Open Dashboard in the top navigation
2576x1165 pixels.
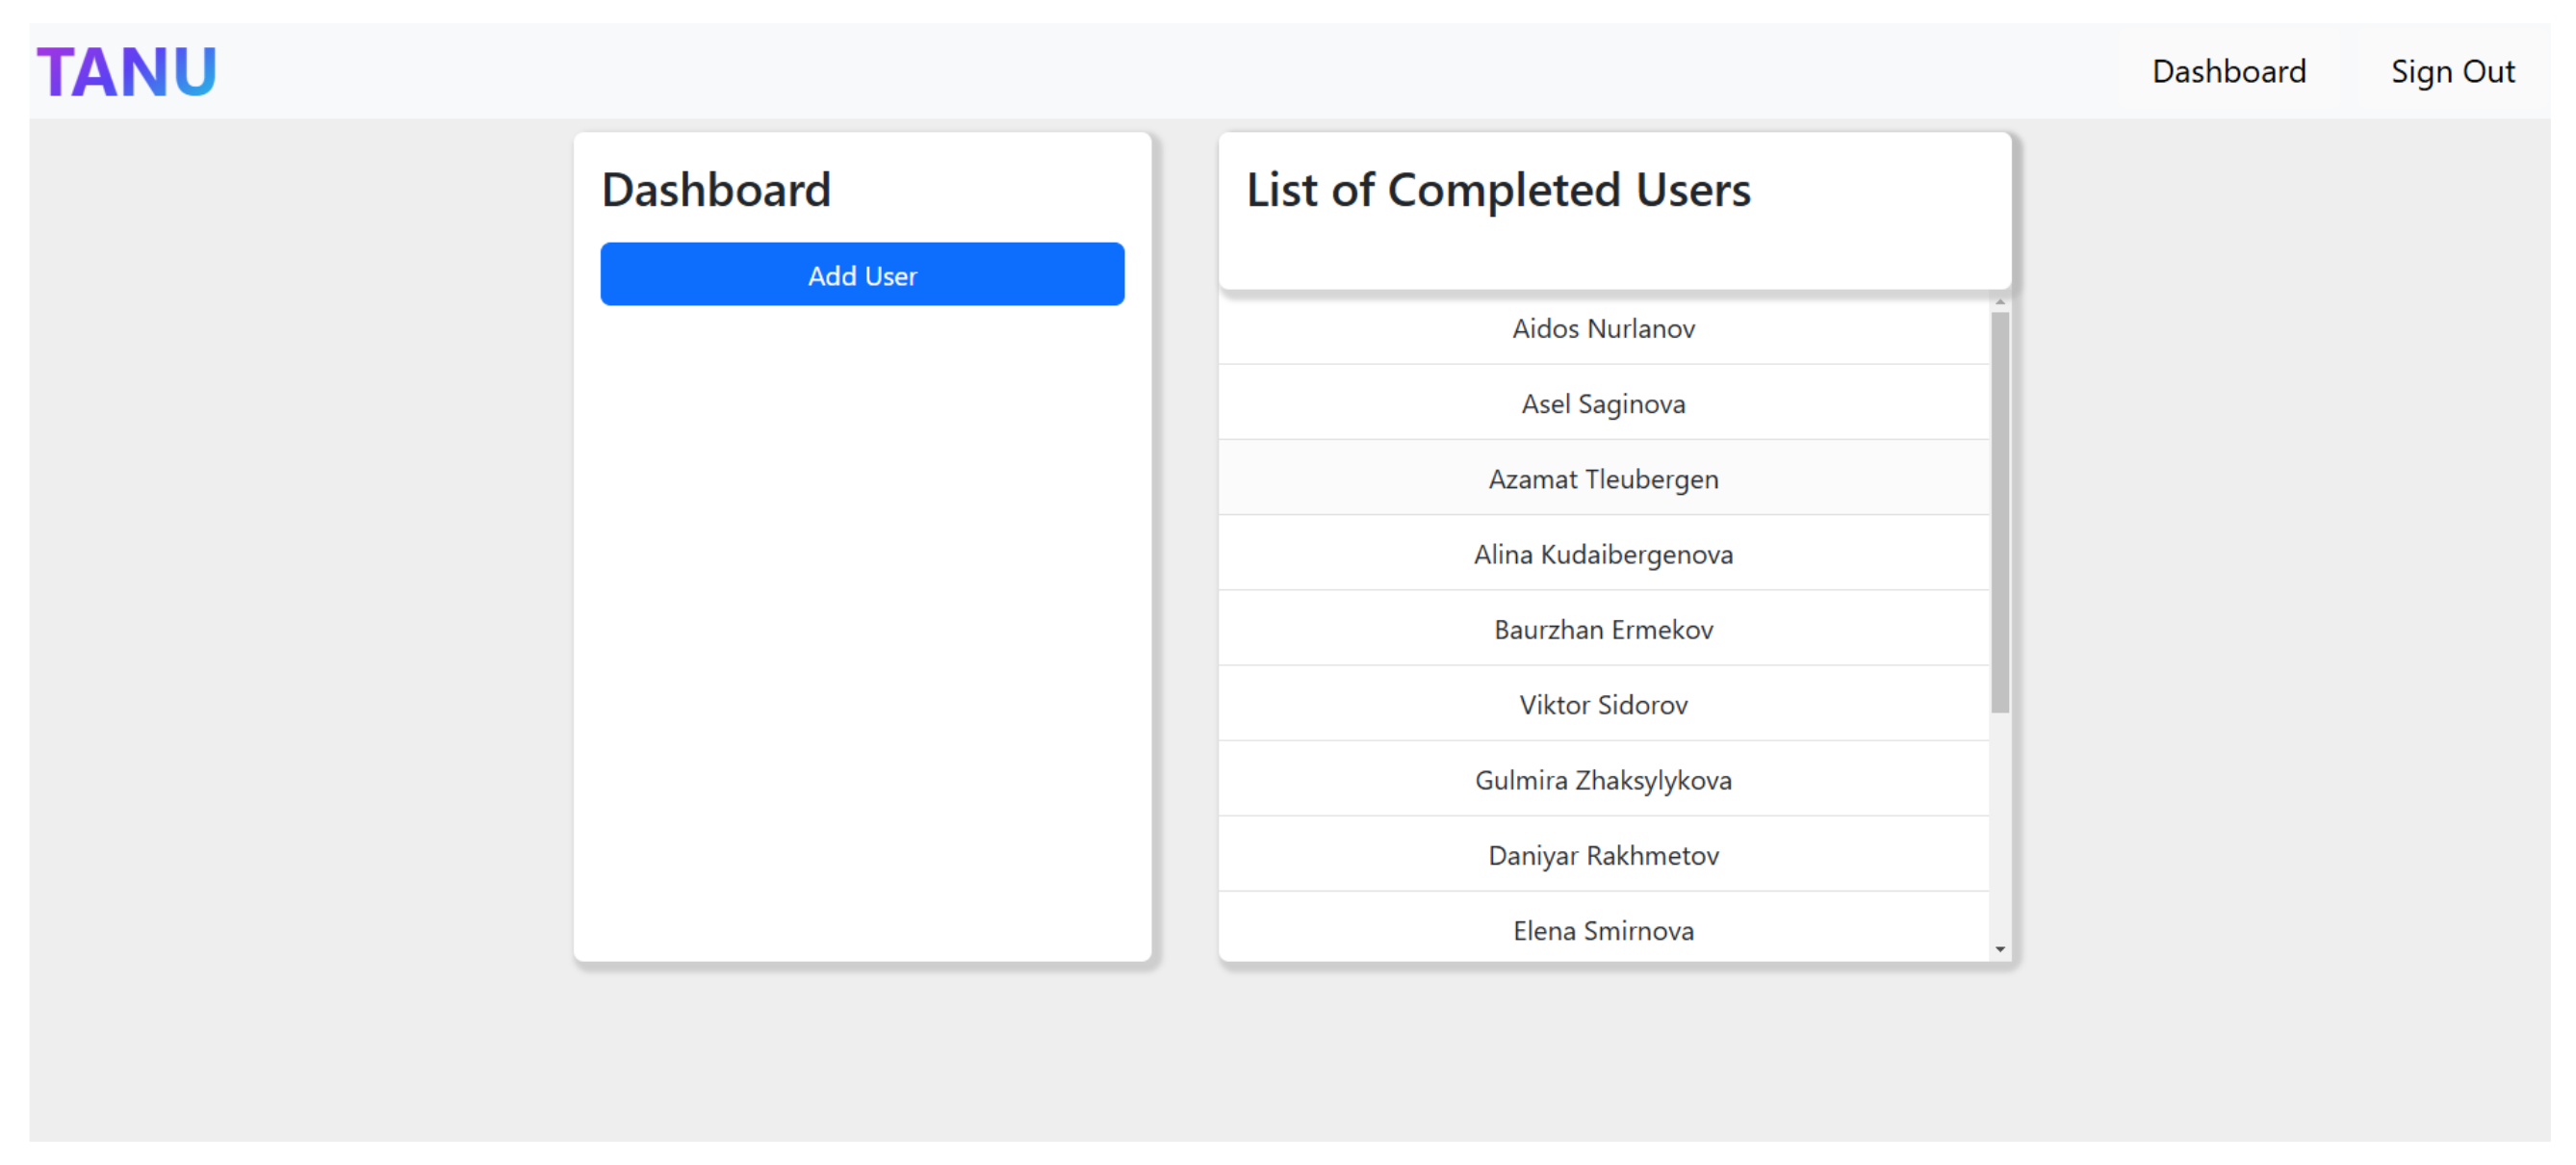(x=2228, y=72)
